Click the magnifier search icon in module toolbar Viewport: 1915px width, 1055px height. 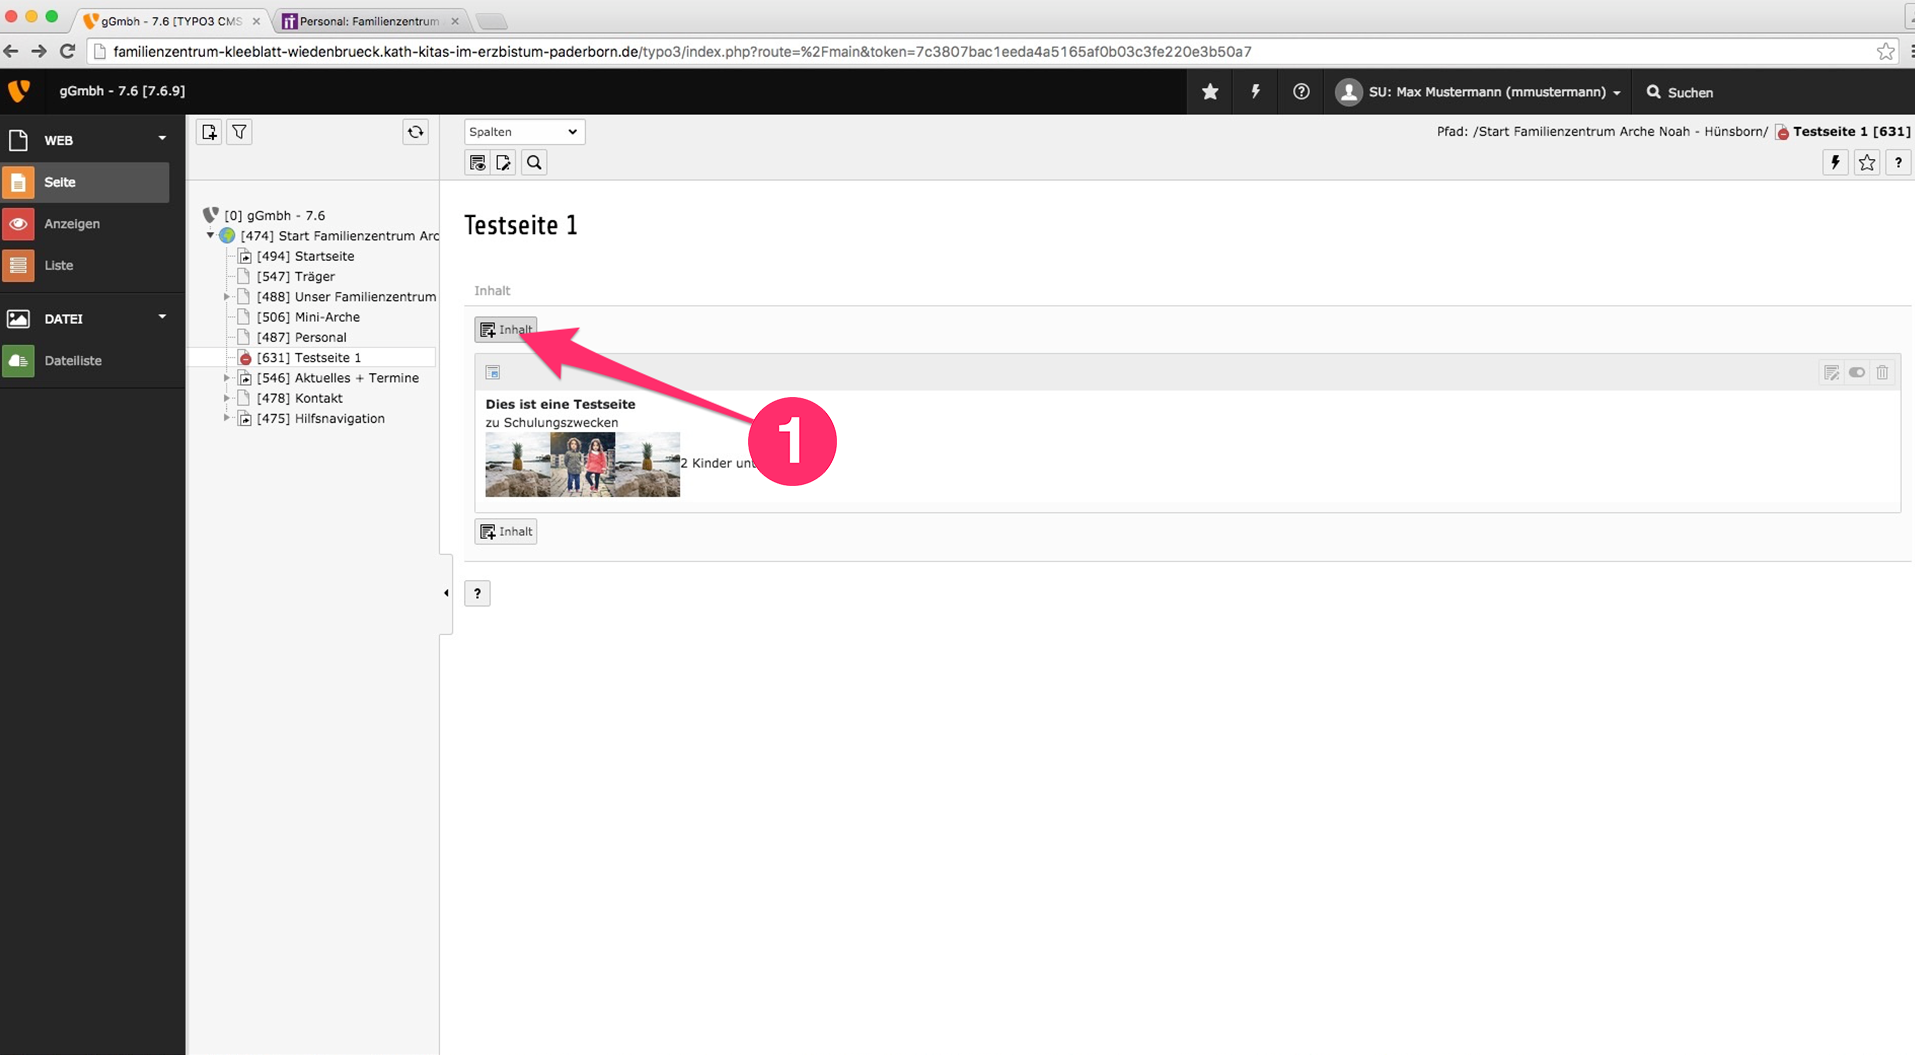[x=535, y=163]
